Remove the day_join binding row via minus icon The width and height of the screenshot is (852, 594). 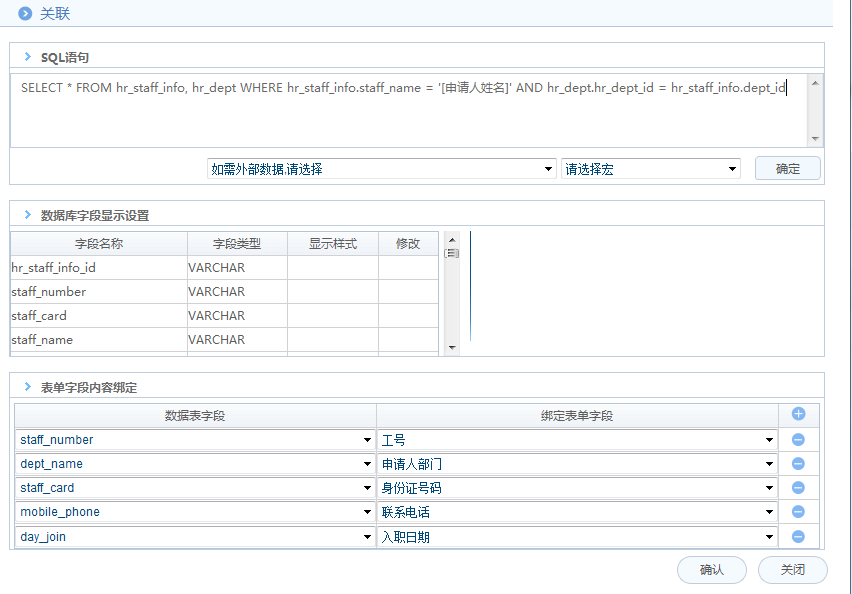pyautogui.click(x=798, y=536)
